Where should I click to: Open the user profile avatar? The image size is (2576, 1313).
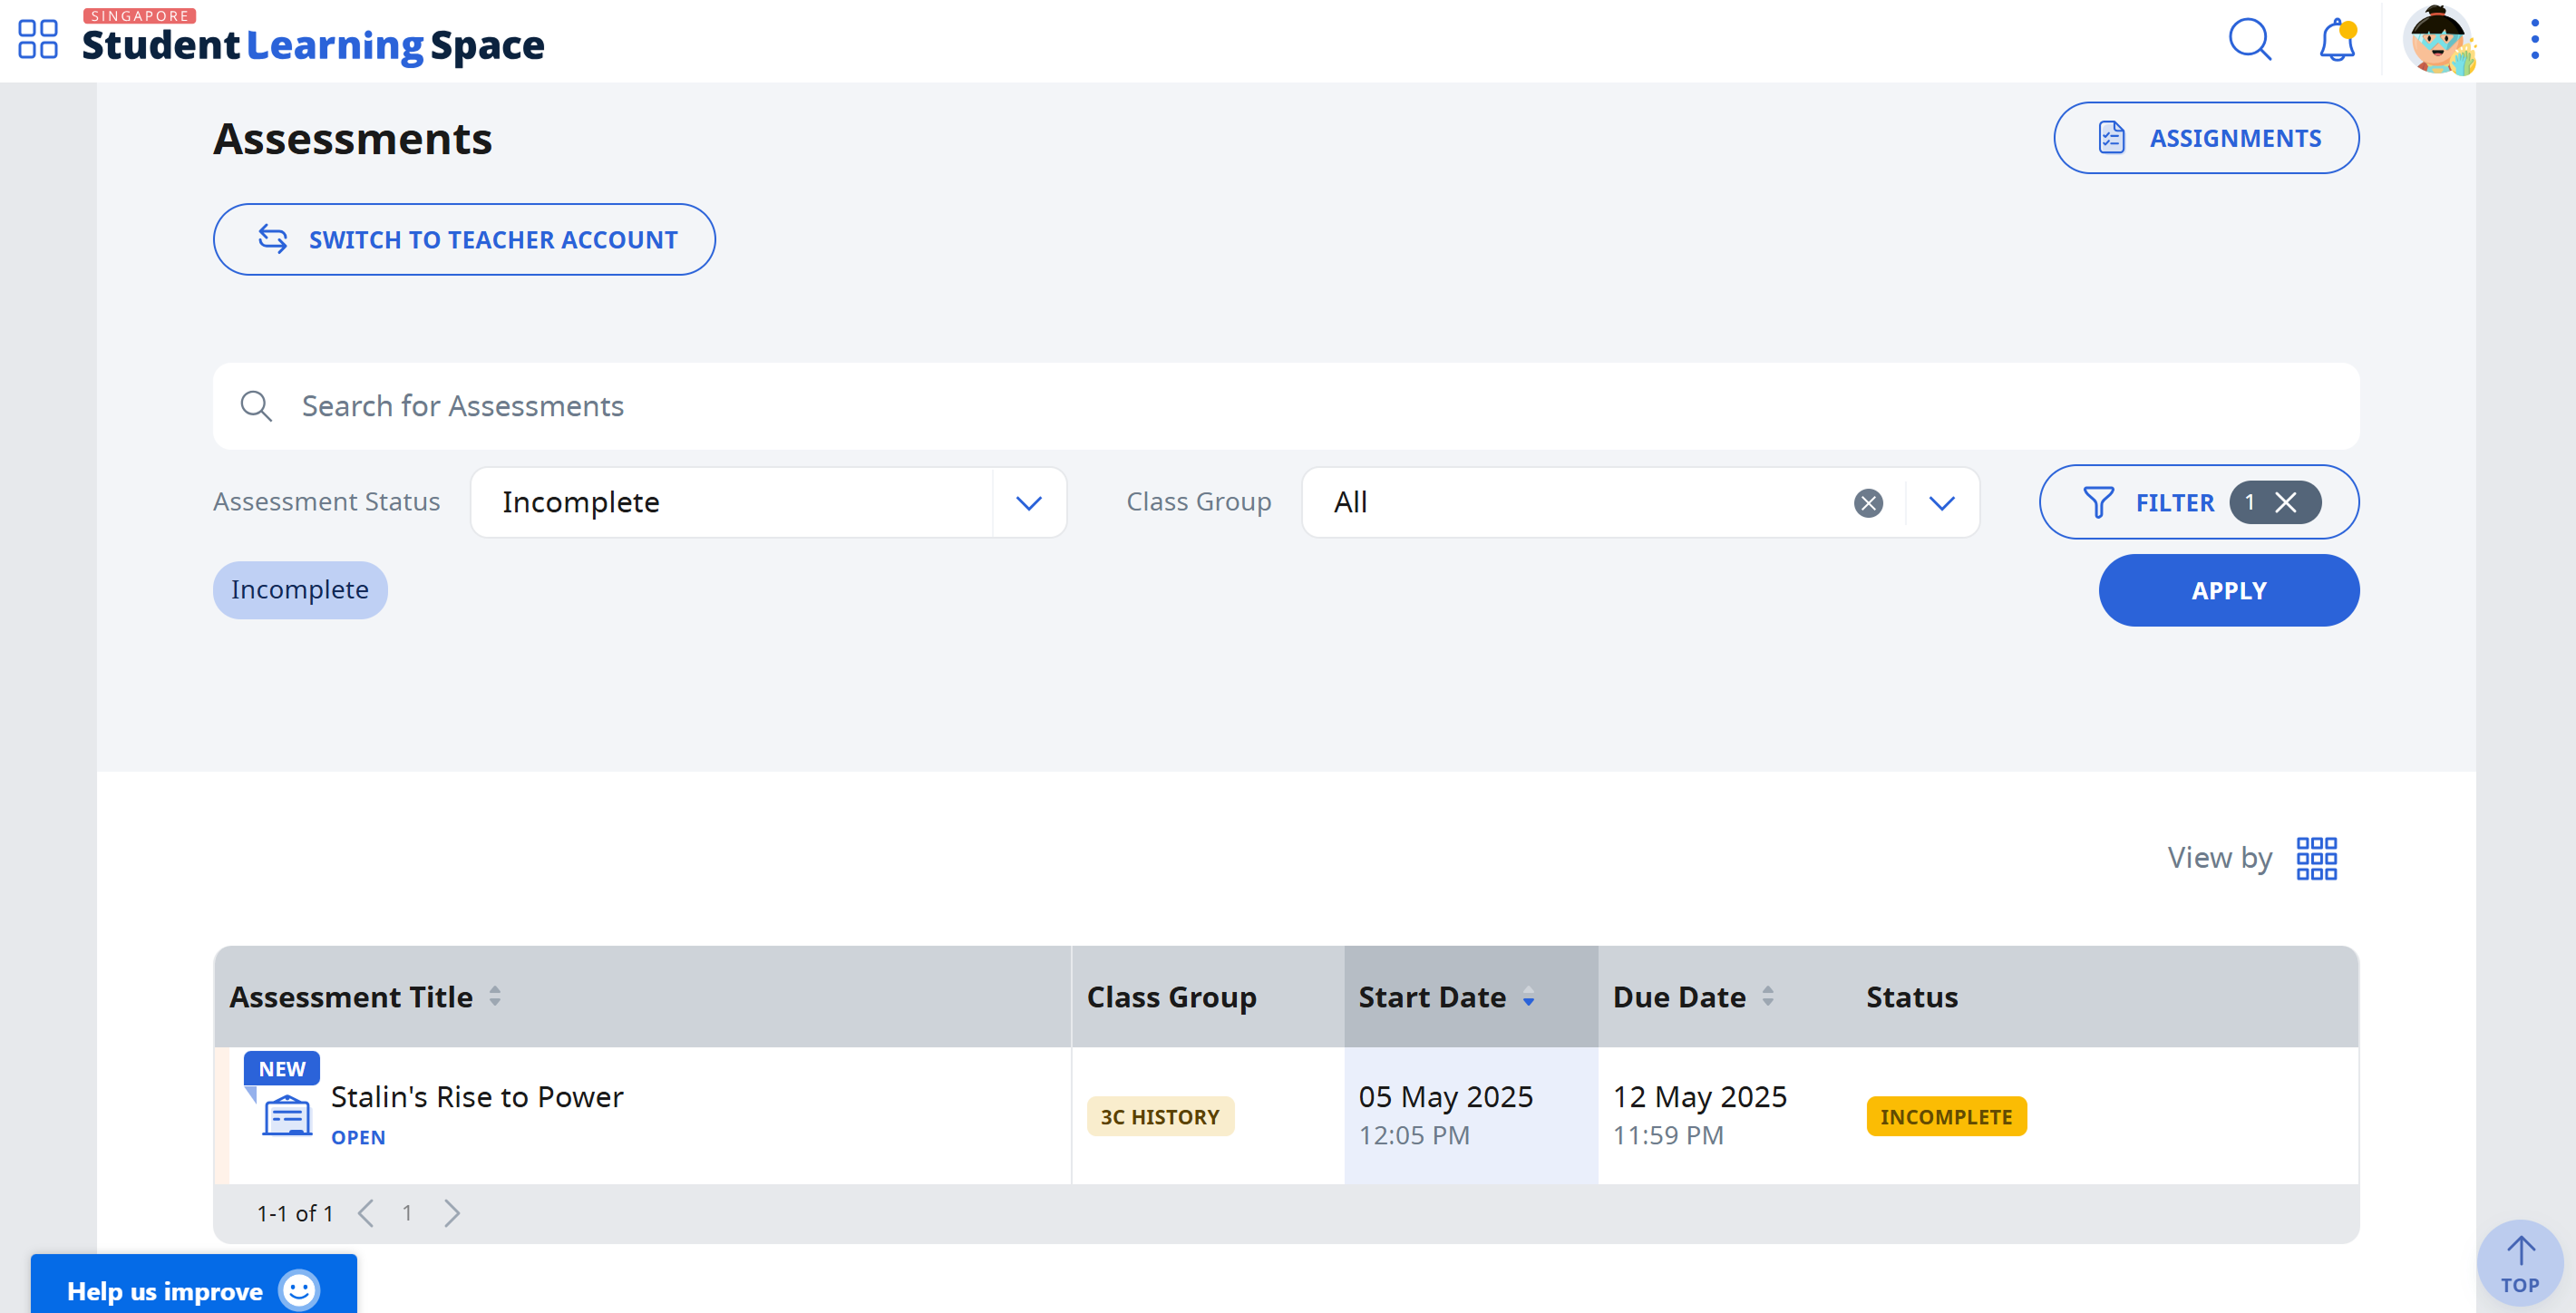pos(2439,40)
